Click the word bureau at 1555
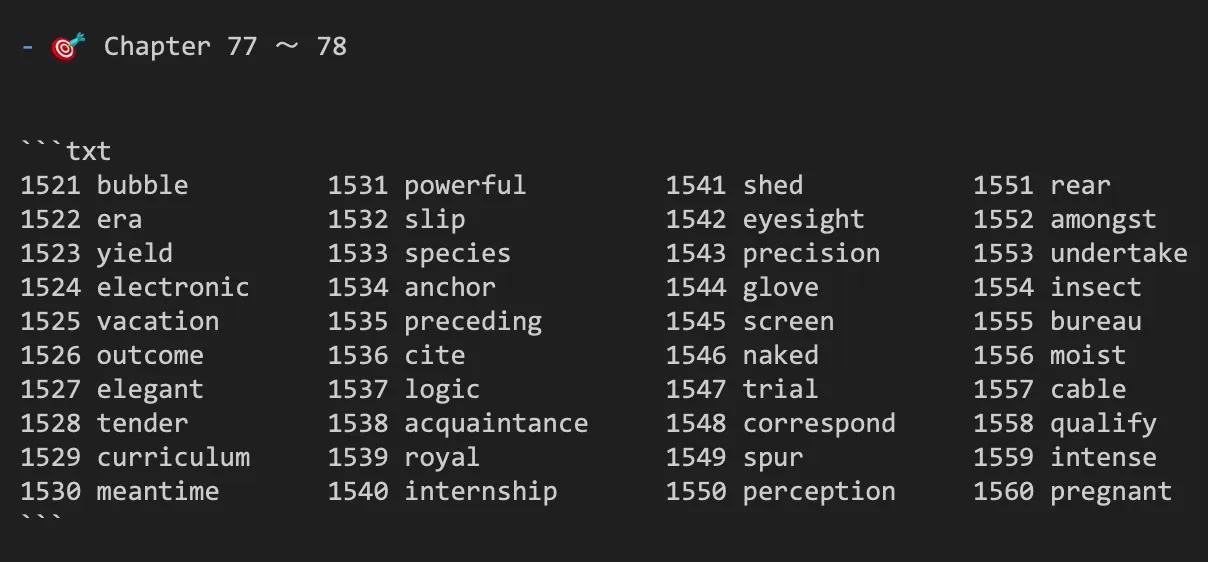This screenshot has height=562, width=1208. [1096, 321]
